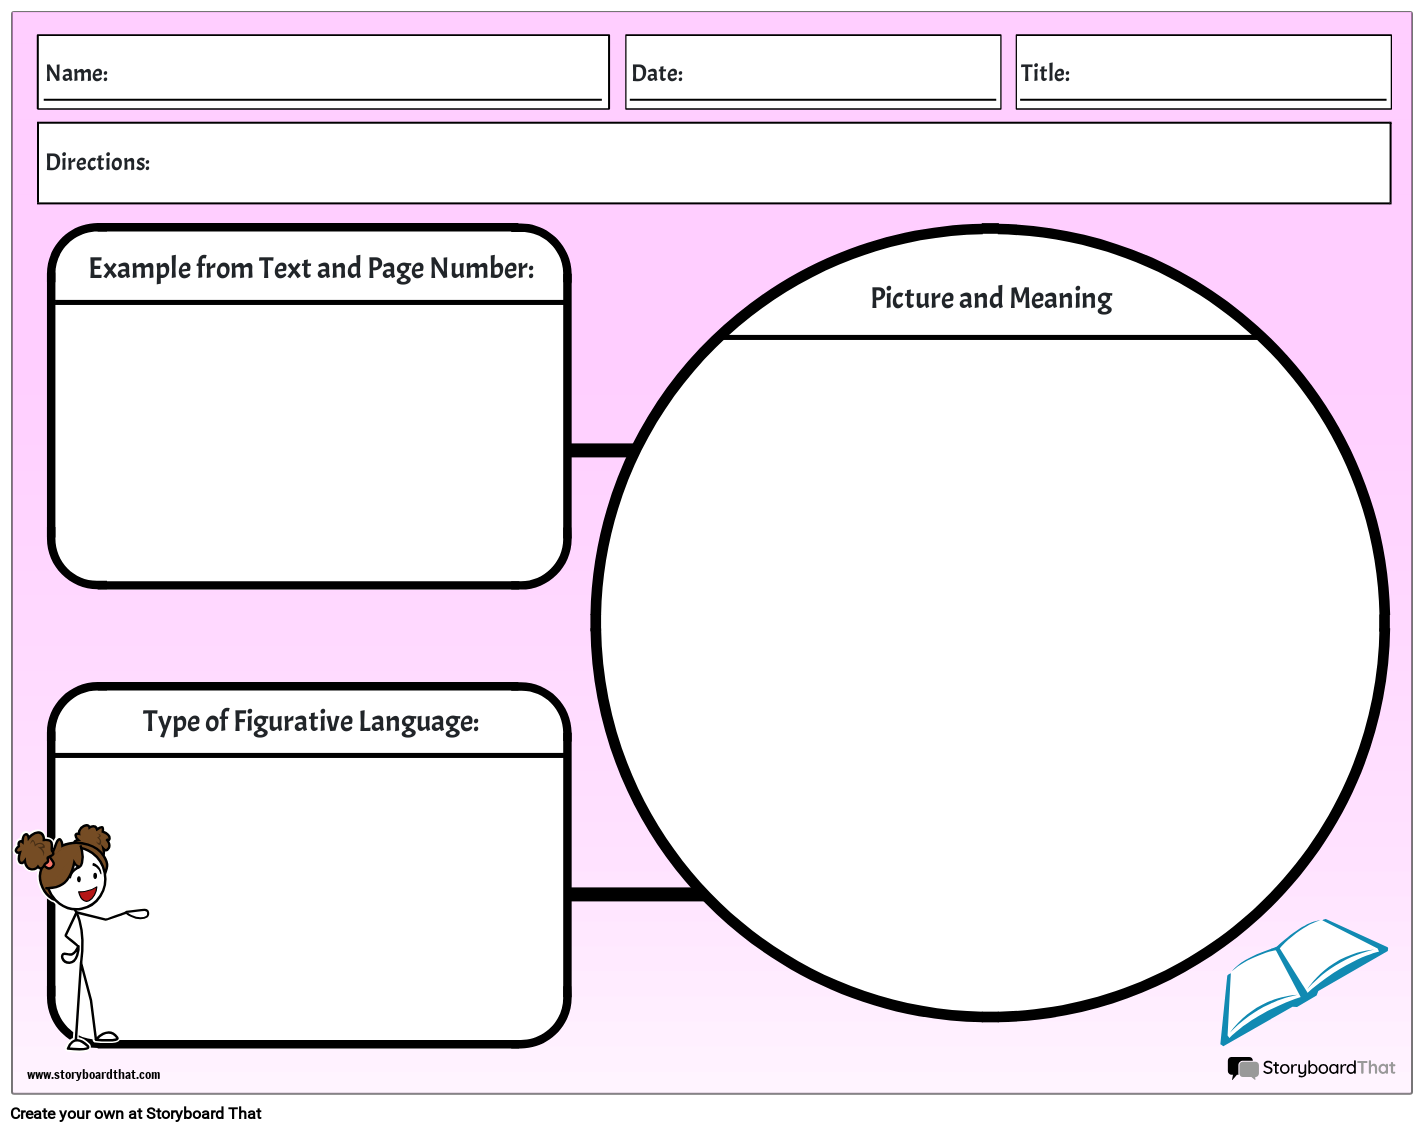Image resolution: width=1425 pixels, height=1132 pixels.
Task: Select the 'Picture and Meaning' circle title
Action: pos(990,298)
